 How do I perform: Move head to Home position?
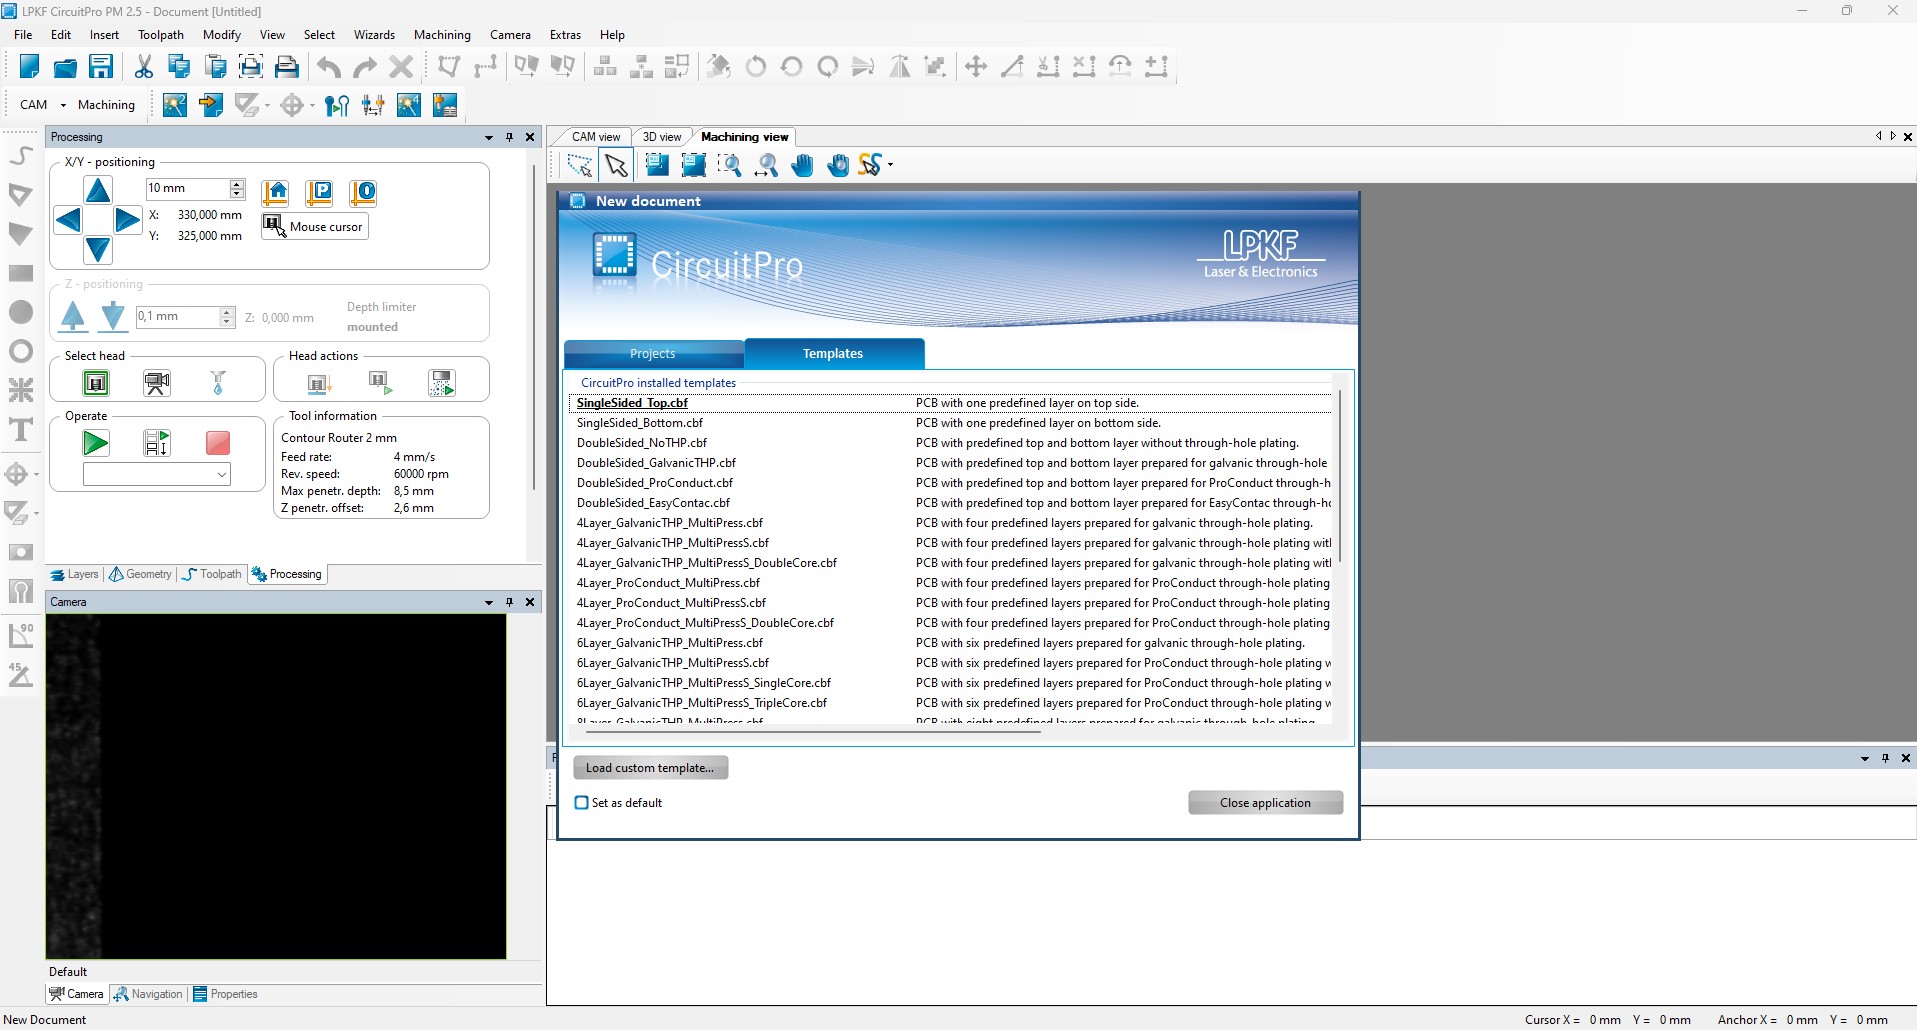tap(275, 192)
